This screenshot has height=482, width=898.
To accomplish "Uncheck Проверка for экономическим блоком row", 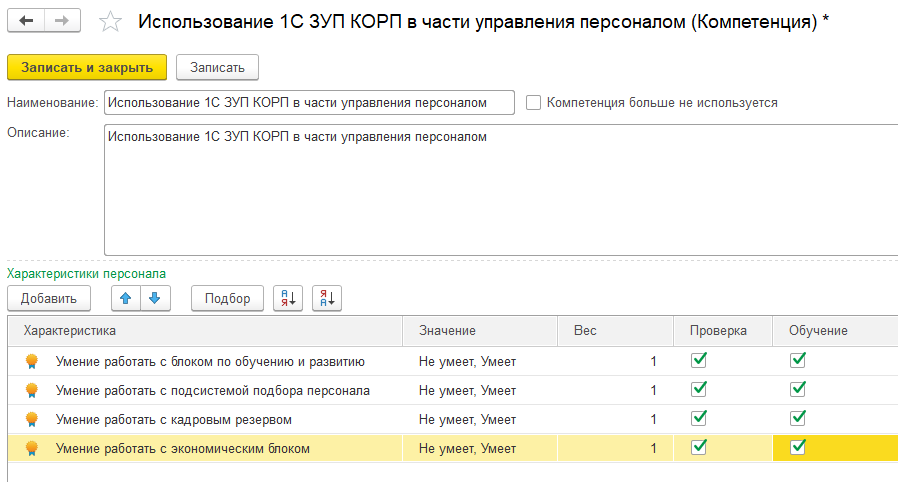I will point(699,447).
